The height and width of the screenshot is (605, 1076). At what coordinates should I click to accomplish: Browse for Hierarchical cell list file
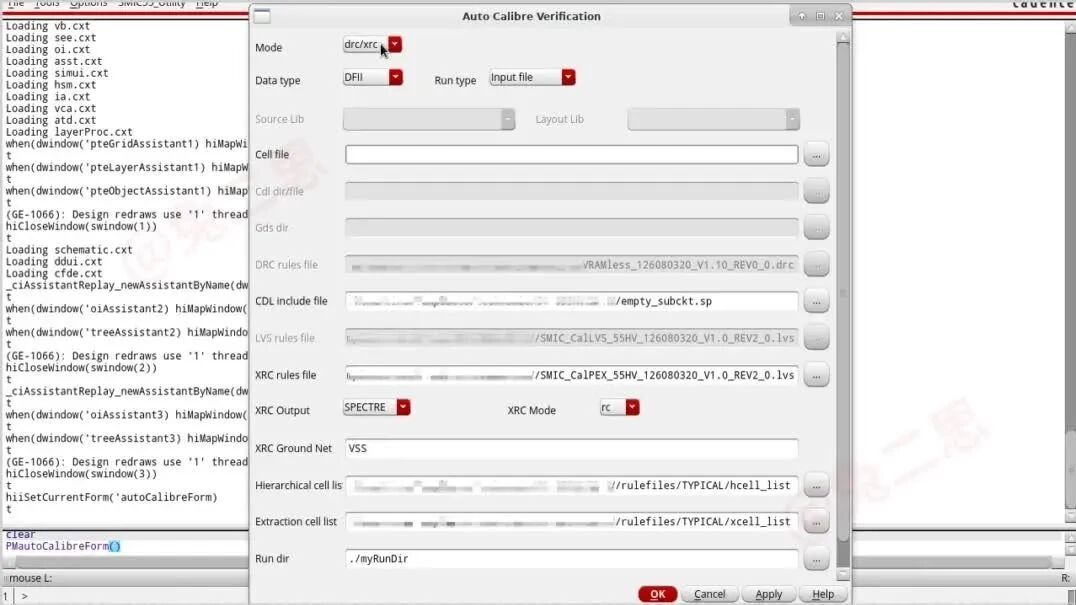coord(816,486)
